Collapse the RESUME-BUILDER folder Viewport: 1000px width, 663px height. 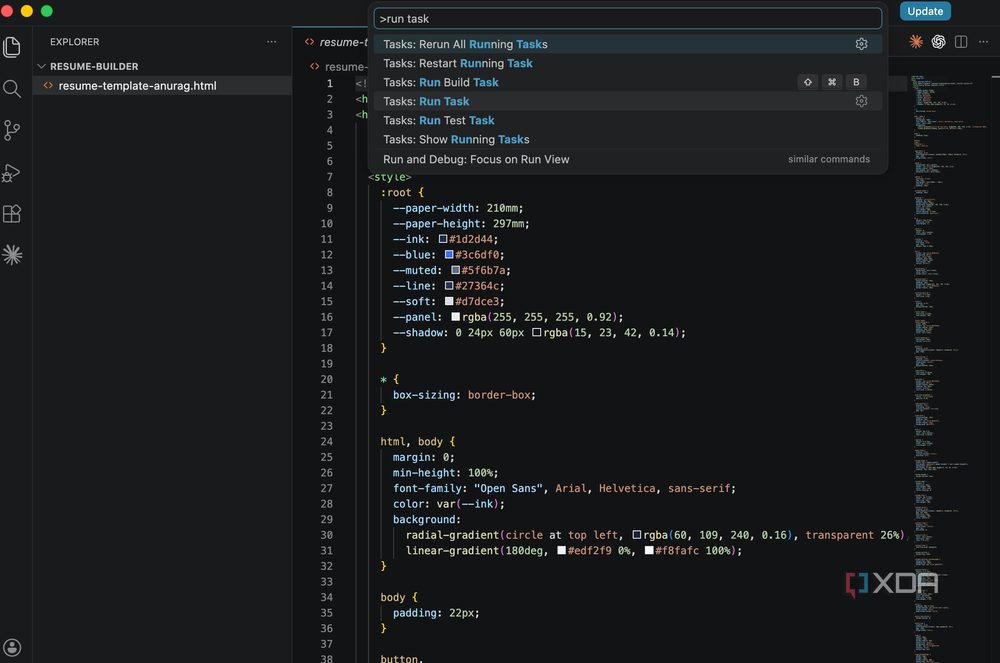(41, 66)
